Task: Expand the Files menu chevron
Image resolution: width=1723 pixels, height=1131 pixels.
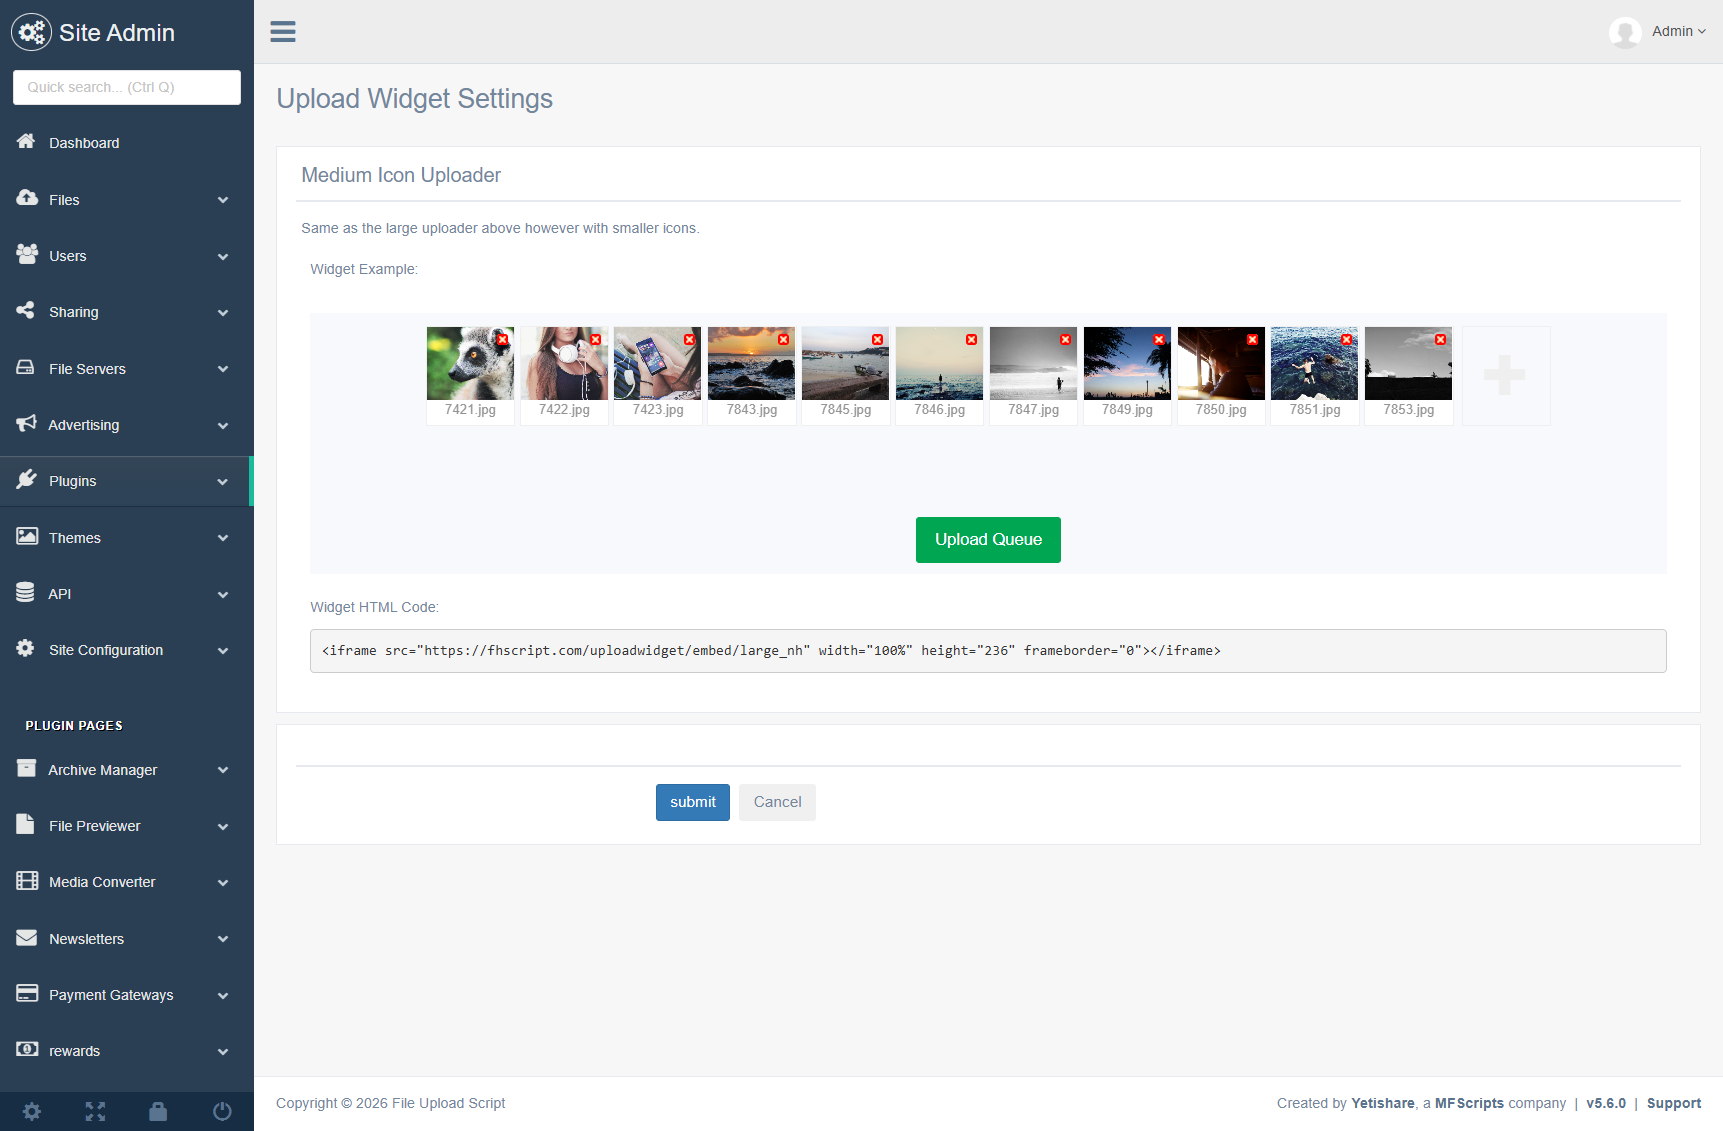Action: [223, 200]
